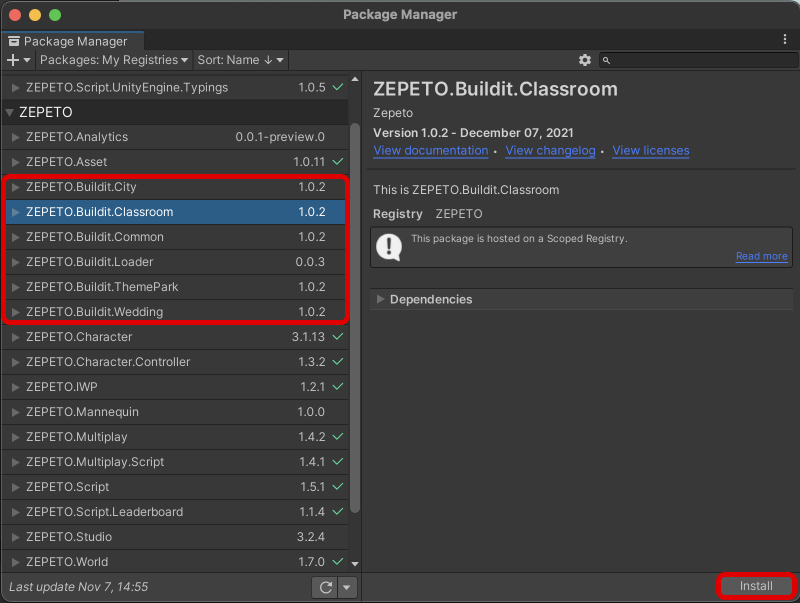Open View changelog link
The height and width of the screenshot is (603, 800).
tap(550, 151)
